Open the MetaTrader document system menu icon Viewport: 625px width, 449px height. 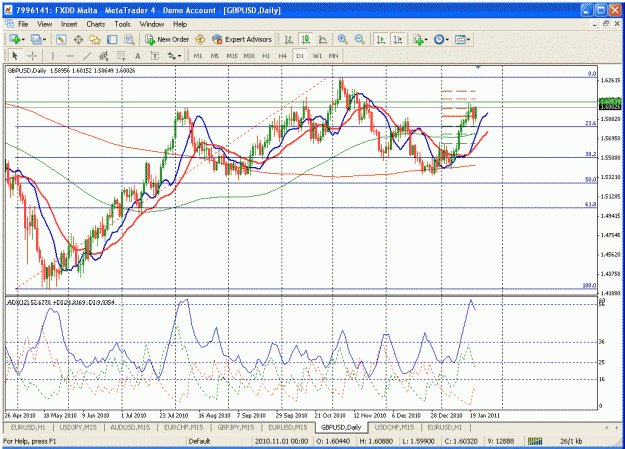click(x=9, y=24)
